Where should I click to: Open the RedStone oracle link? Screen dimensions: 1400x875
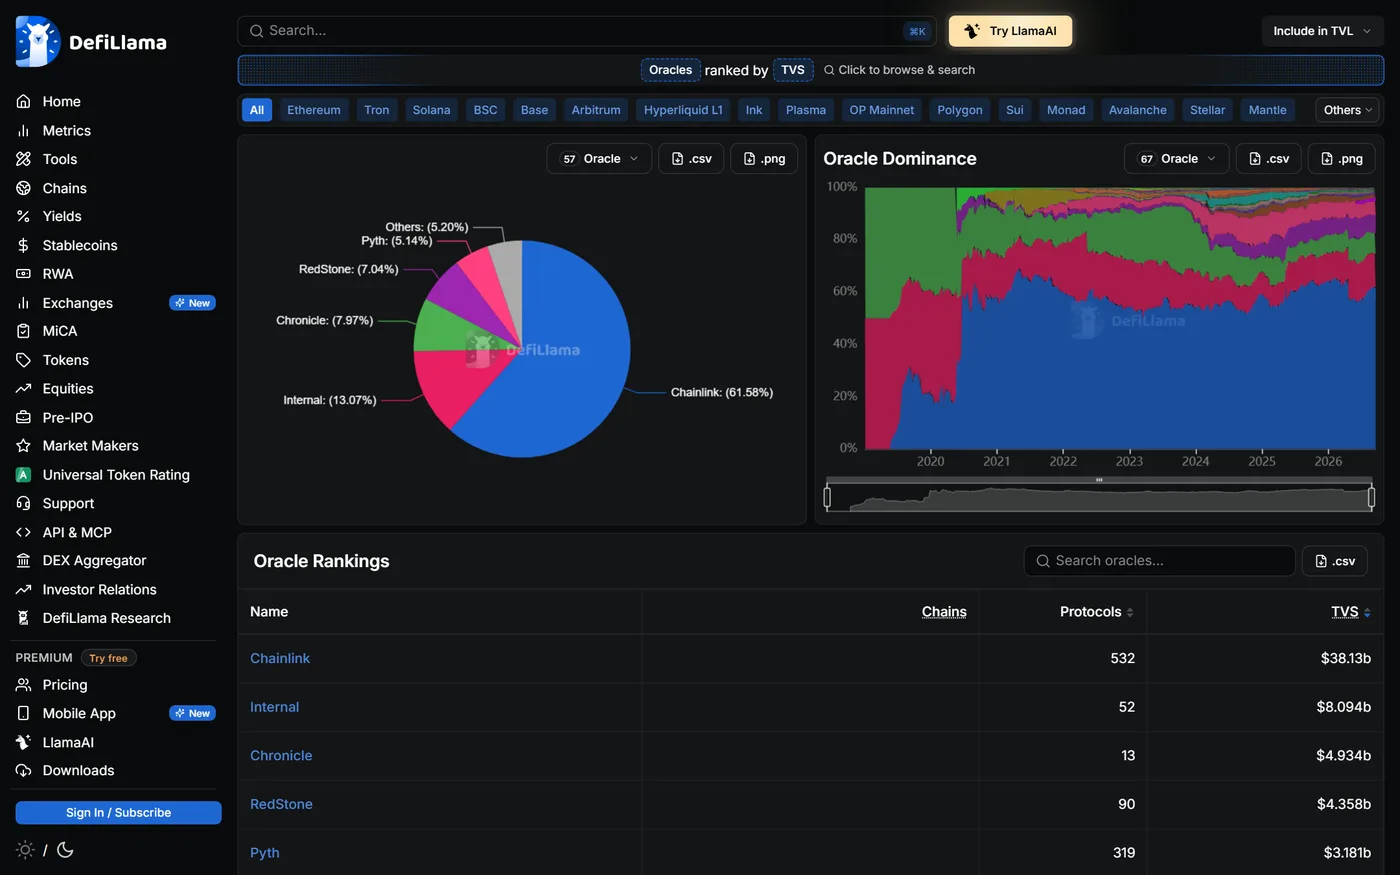tap(281, 805)
